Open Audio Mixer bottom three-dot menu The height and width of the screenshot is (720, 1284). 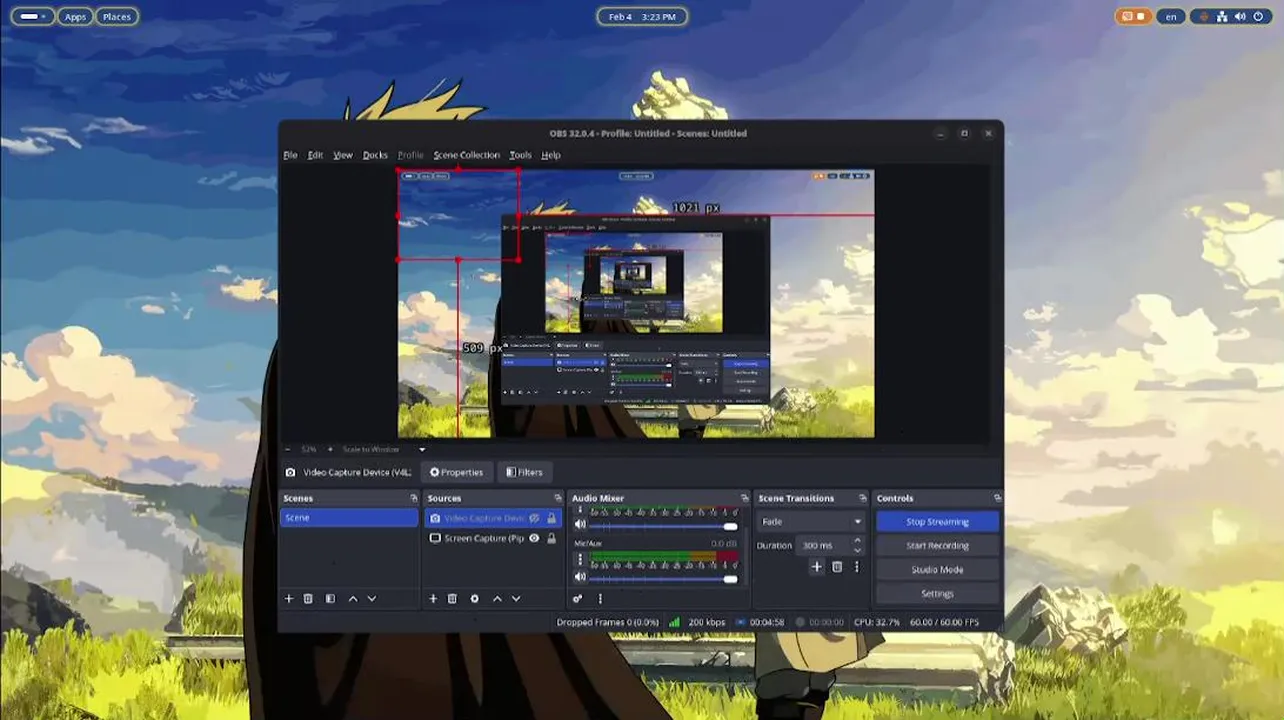(600, 598)
